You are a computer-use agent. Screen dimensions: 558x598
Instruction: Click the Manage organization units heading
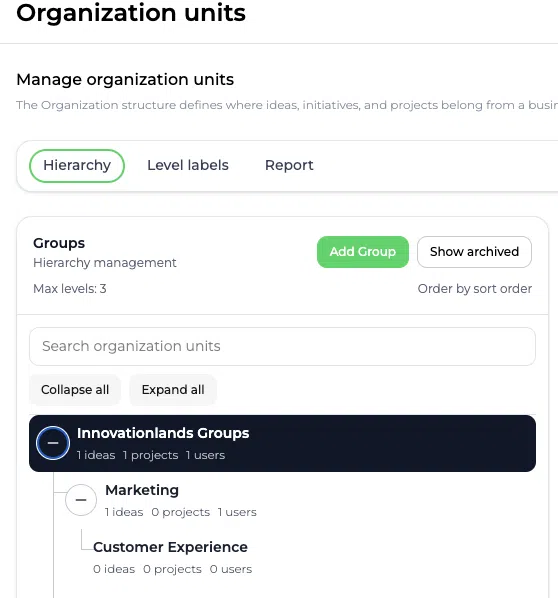pyautogui.click(x=125, y=79)
